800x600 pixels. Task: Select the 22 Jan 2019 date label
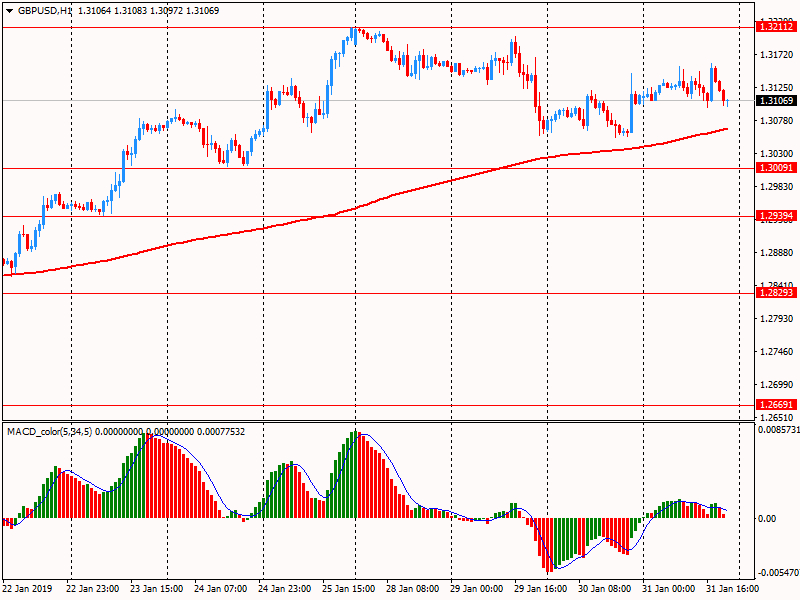pyautogui.click(x=29, y=588)
